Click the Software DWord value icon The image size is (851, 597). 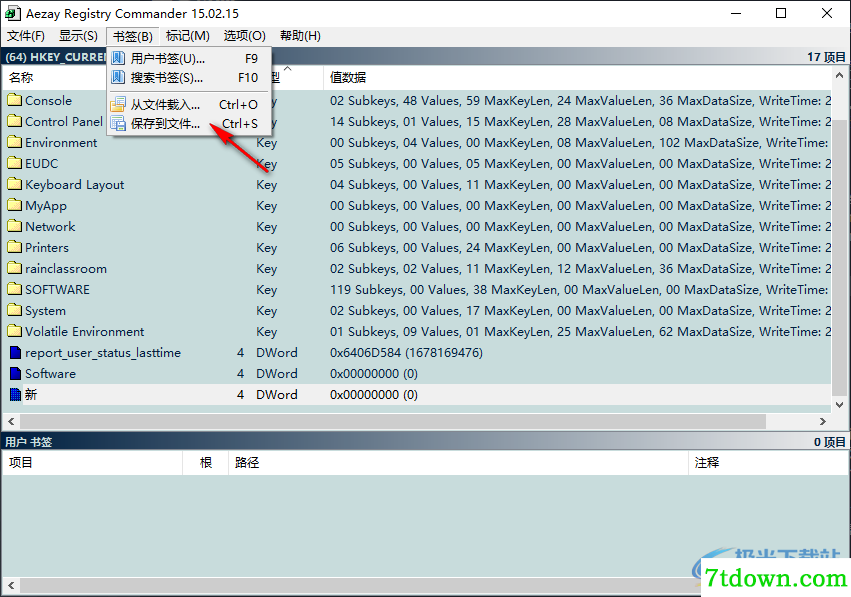(x=16, y=373)
